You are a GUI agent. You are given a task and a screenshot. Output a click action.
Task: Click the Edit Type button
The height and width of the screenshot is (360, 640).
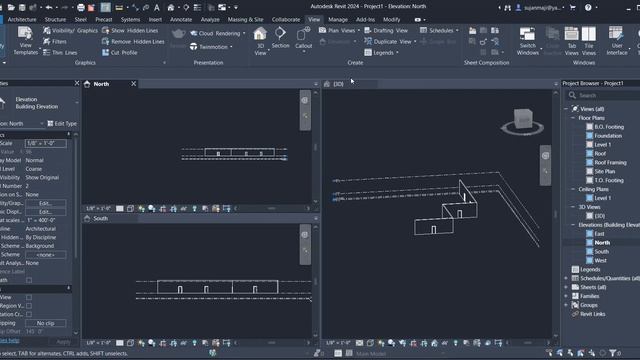click(x=62, y=123)
